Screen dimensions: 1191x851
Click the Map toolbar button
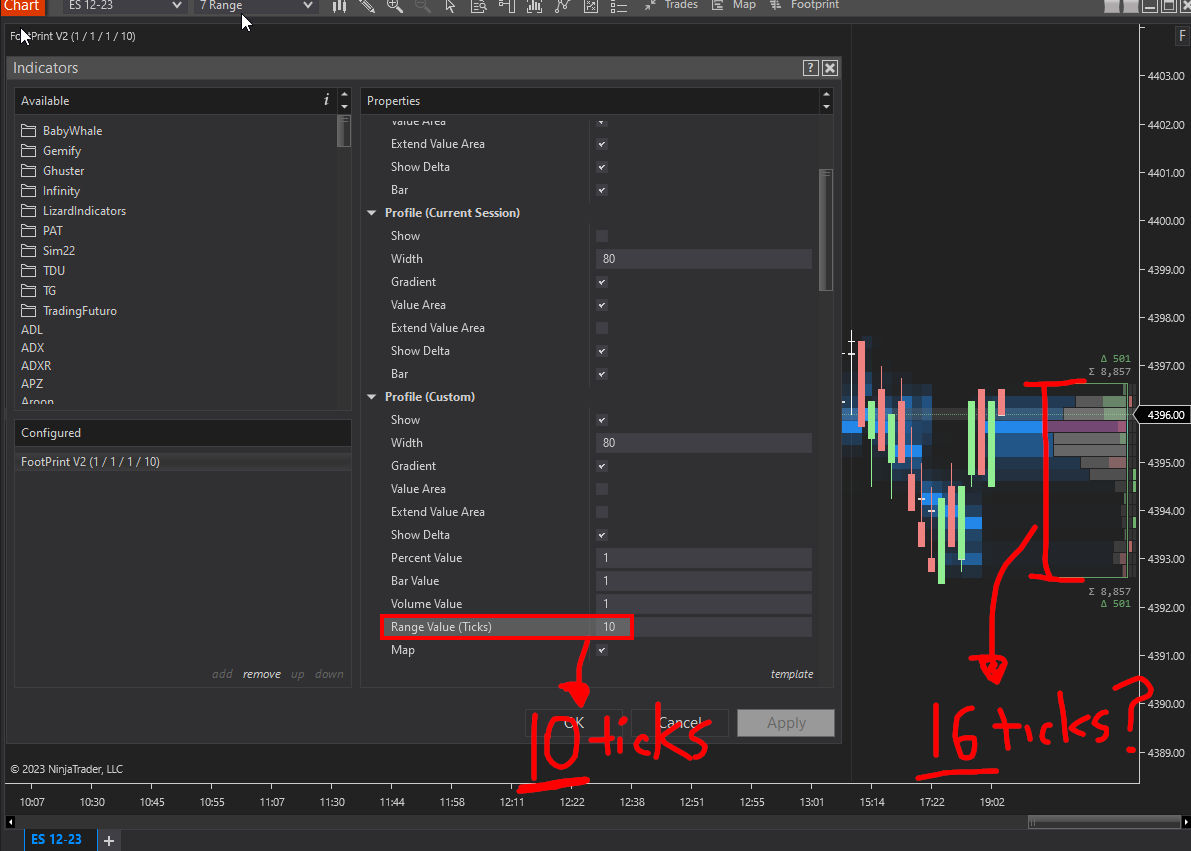[x=734, y=5]
